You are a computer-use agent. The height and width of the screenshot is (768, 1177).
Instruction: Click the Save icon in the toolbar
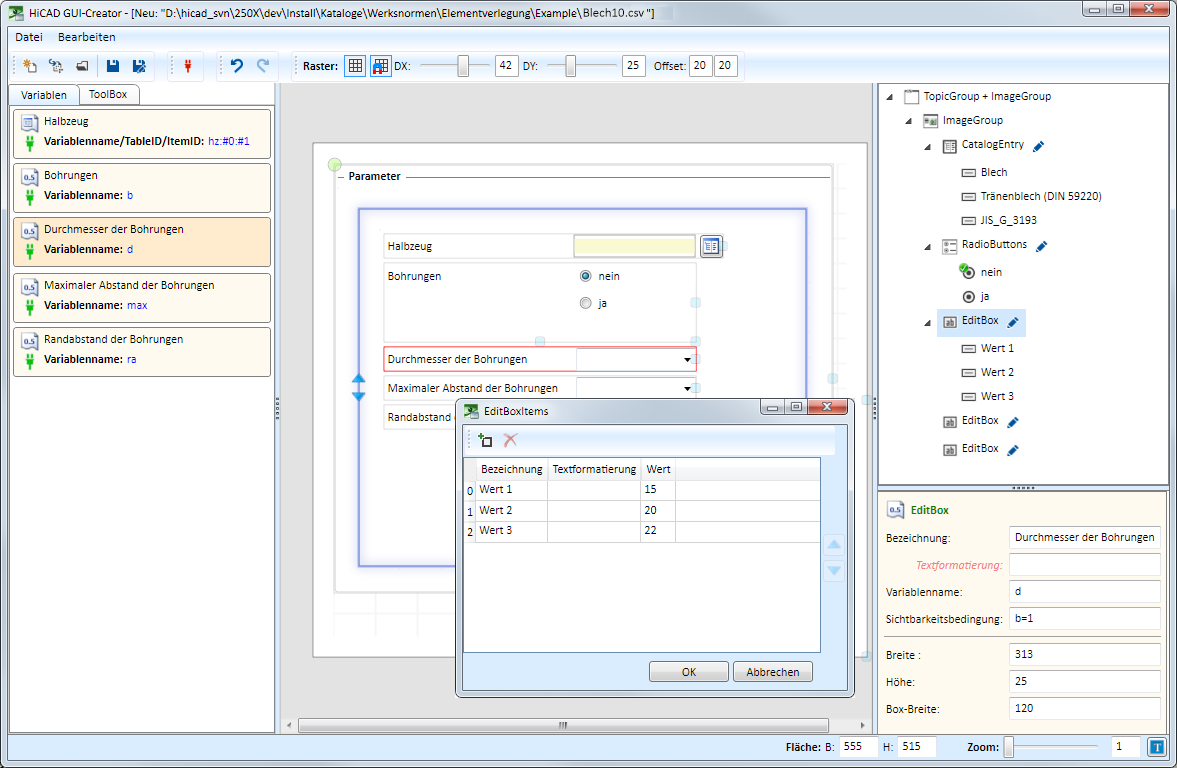(x=113, y=66)
